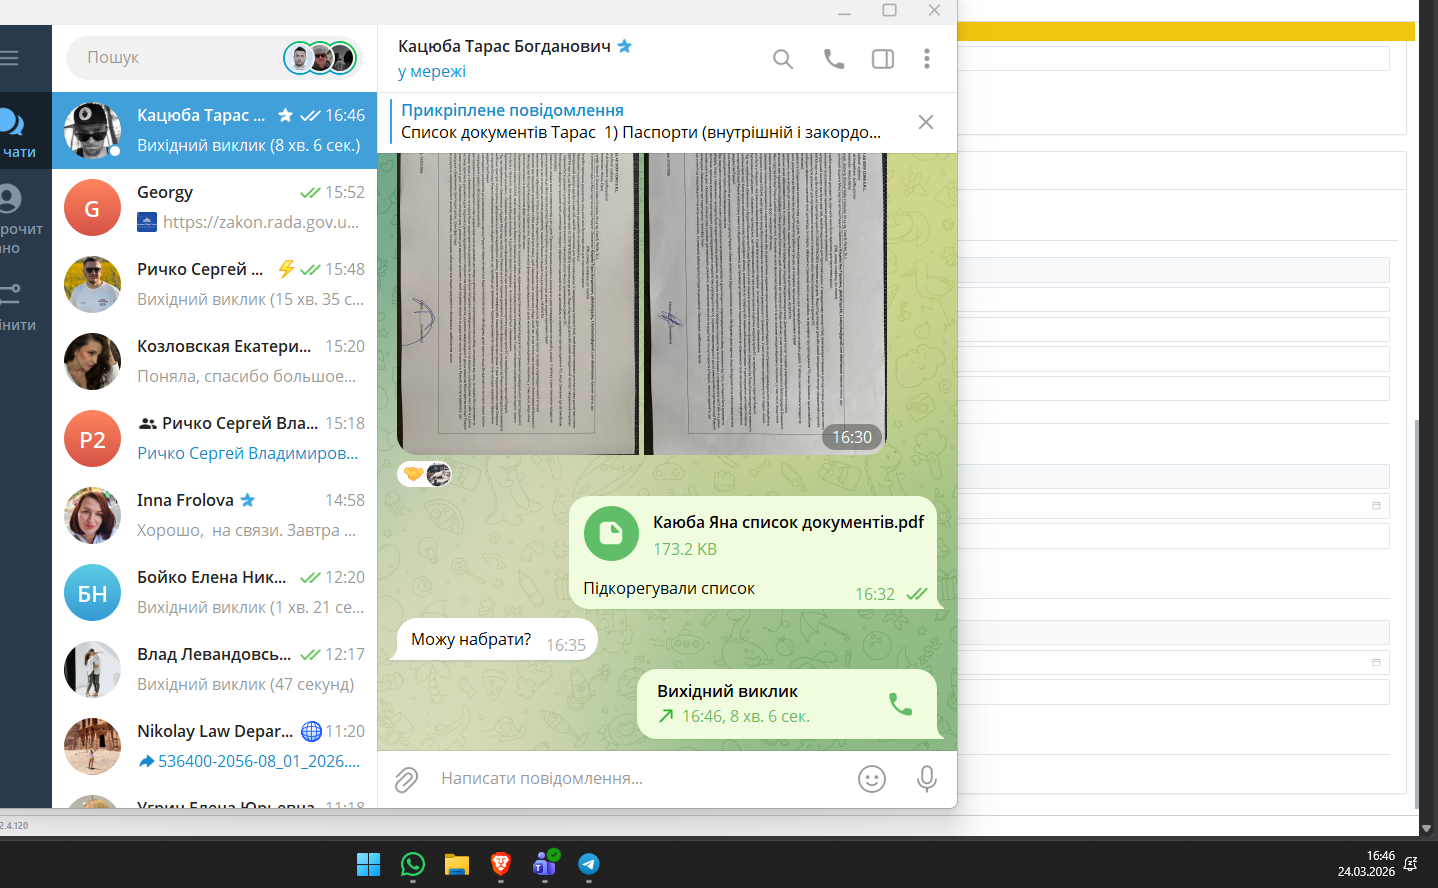The image size is (1438, 888).
Task: Focus the Написати повідомлення message input
Action: 640,778
